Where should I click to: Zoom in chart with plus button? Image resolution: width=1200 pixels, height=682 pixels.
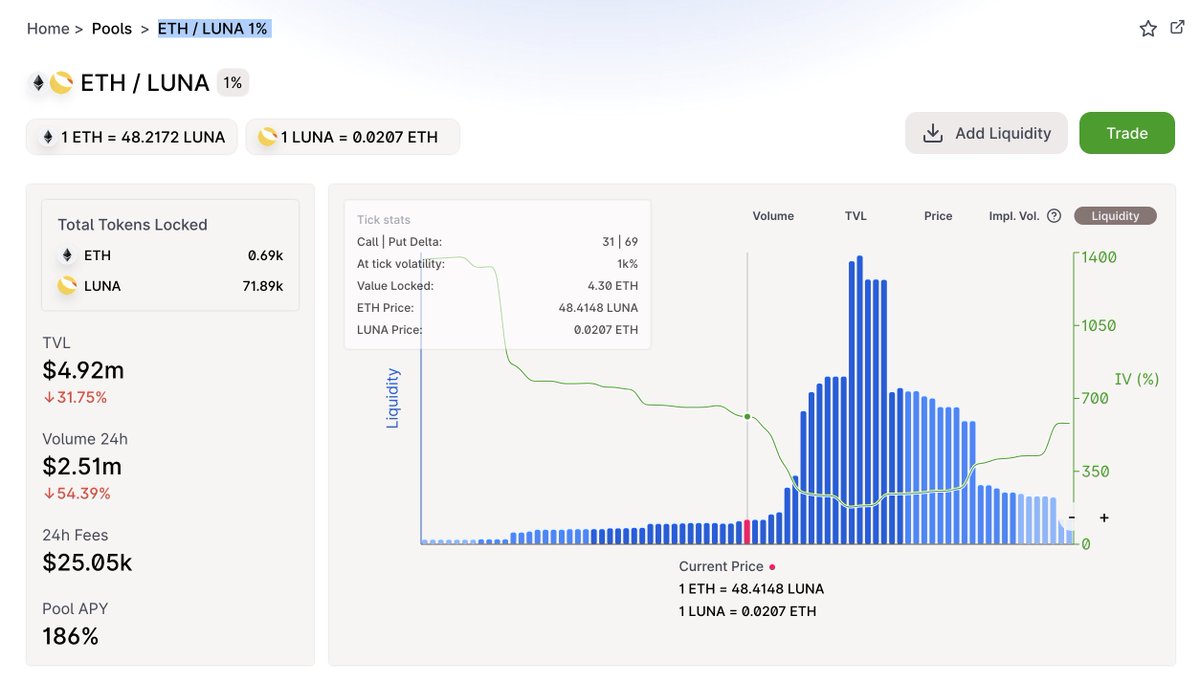(1104, 518)
